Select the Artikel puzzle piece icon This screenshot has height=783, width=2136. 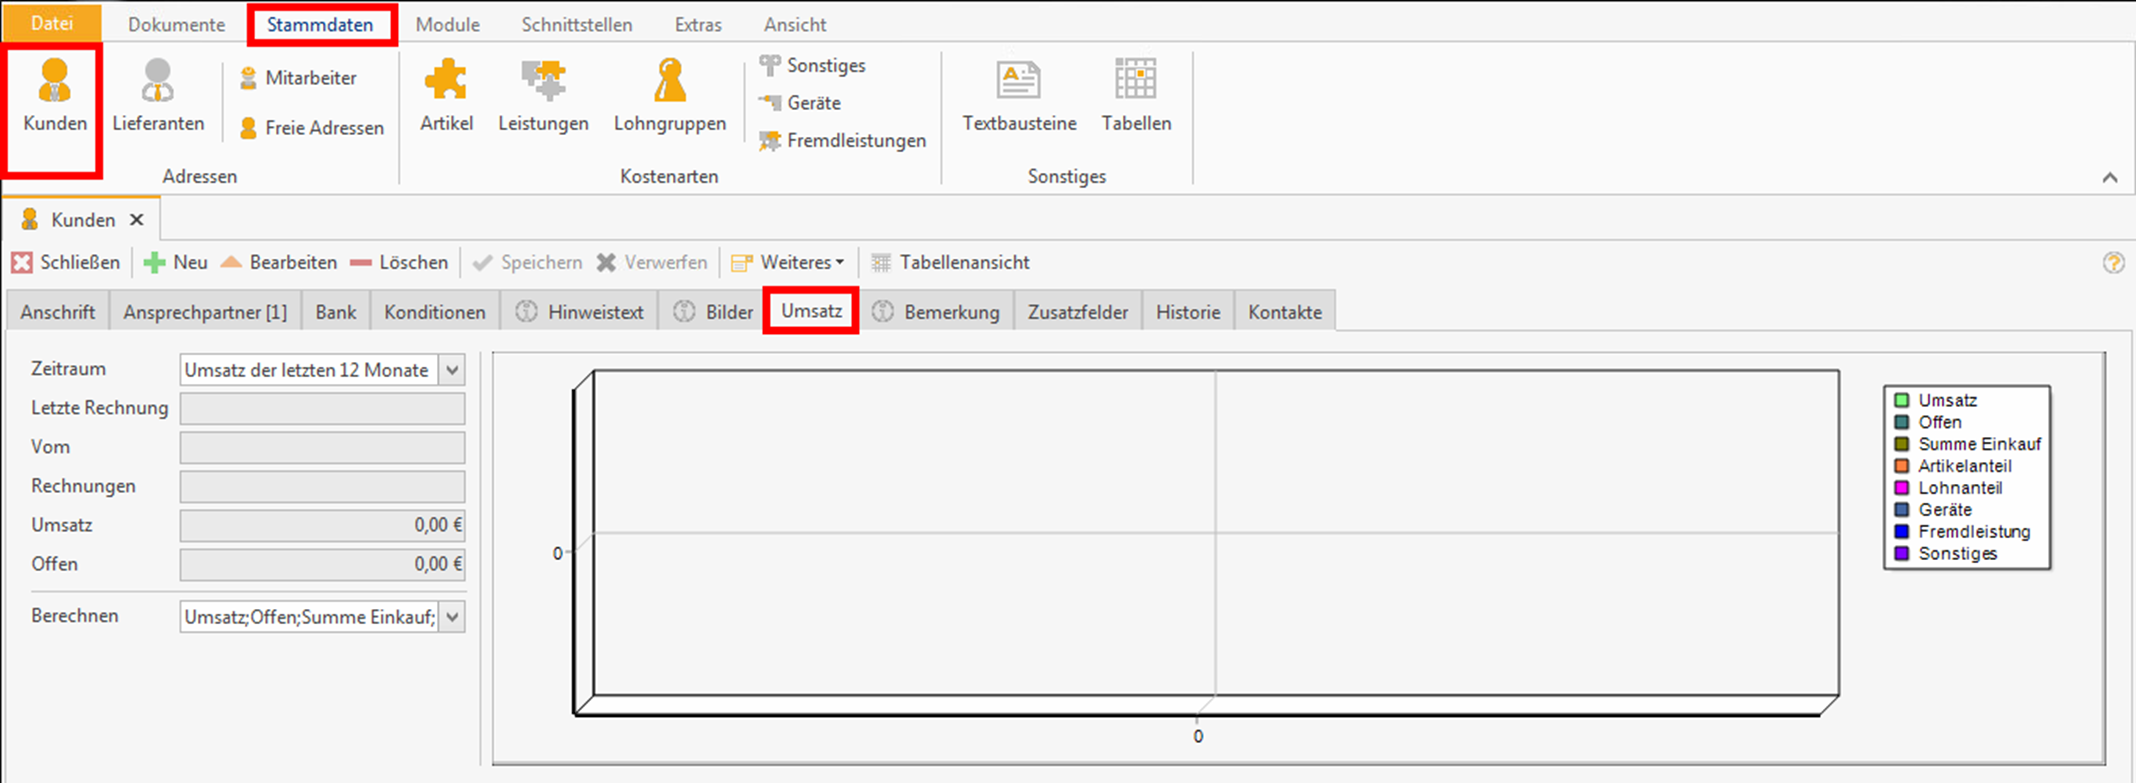[446, 96]
